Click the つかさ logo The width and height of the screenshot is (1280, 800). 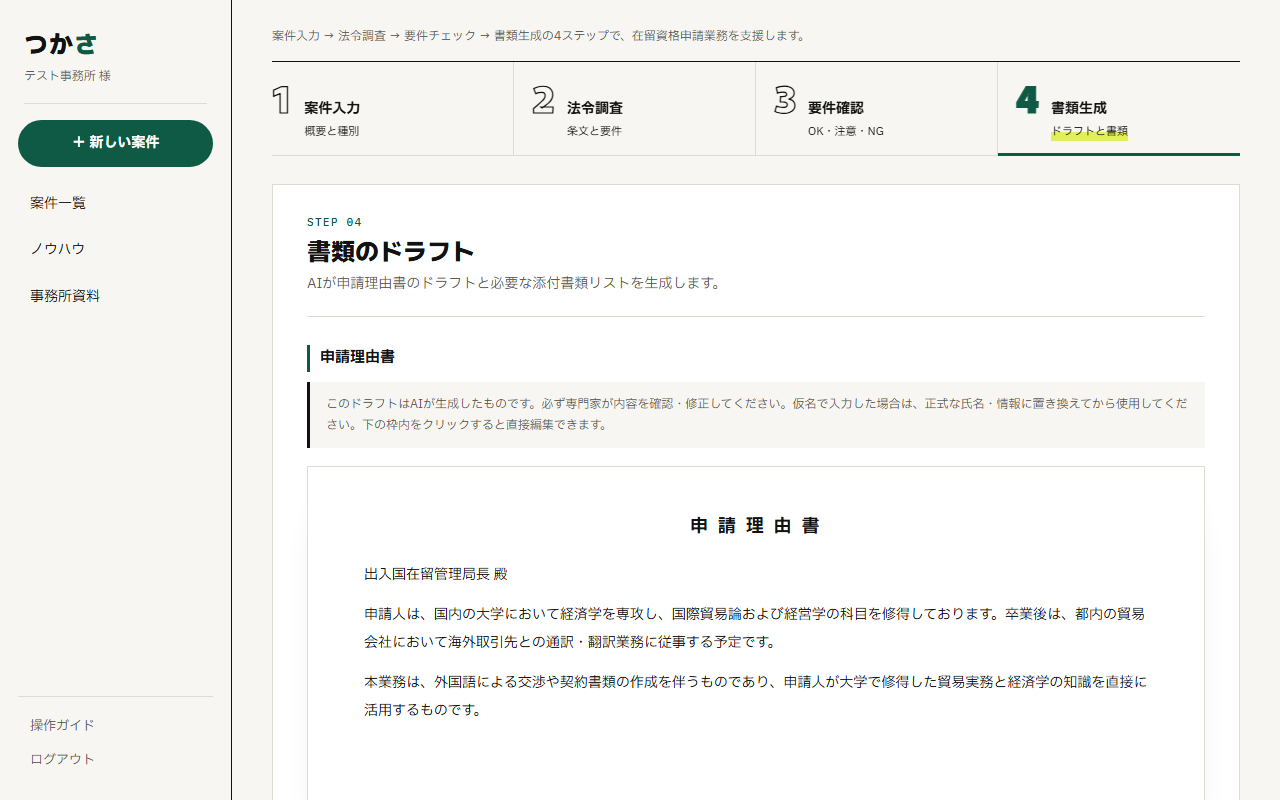61,44
